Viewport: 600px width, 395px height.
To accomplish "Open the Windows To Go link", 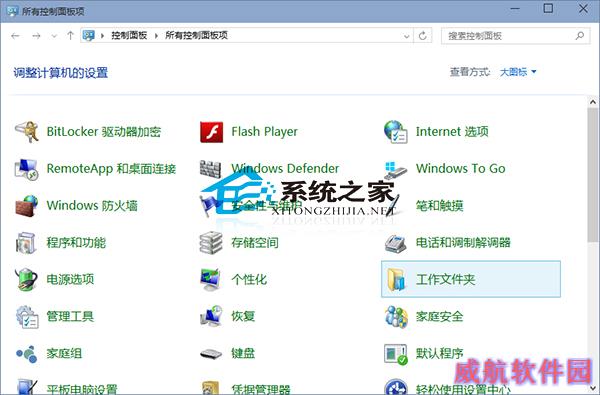I will coord(460,168).
